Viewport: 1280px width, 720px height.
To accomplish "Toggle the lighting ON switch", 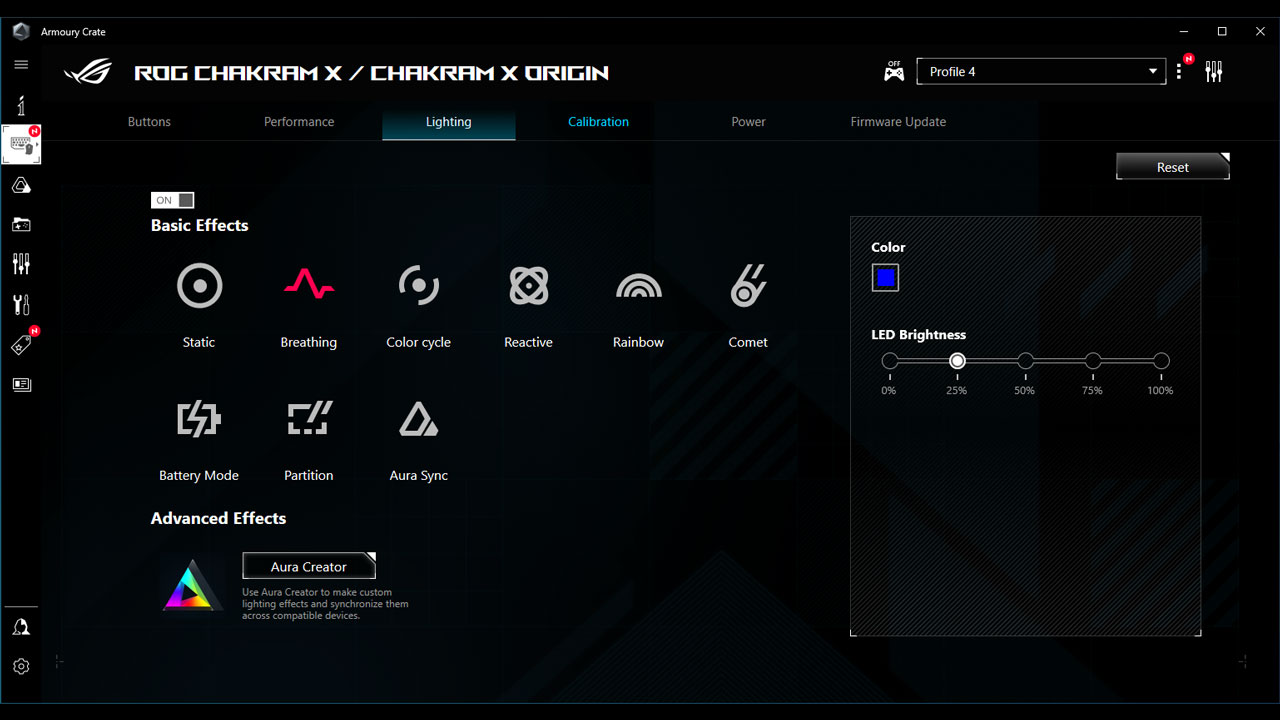I will click(x=172, y=200).
